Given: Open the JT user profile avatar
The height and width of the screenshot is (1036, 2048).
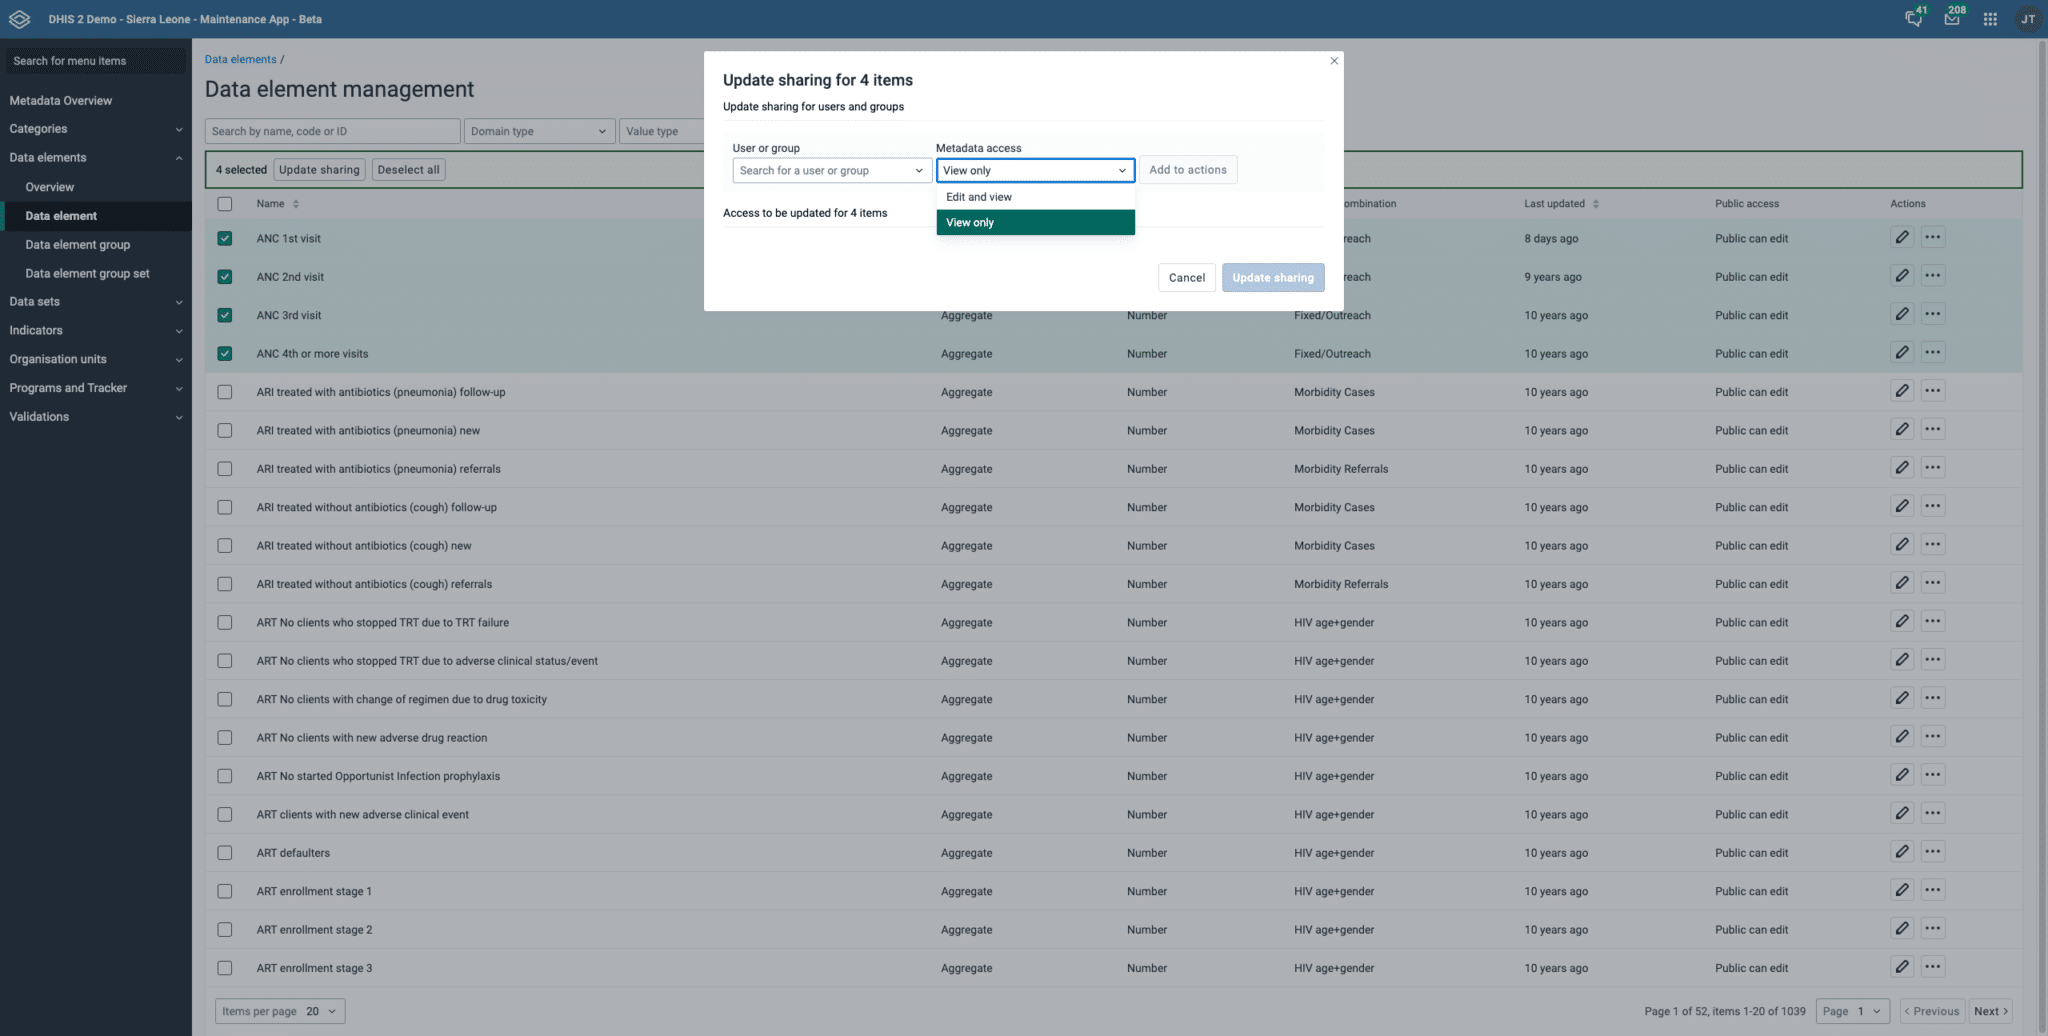Looking at the screenshot, I should click(x=2027, y=18).
